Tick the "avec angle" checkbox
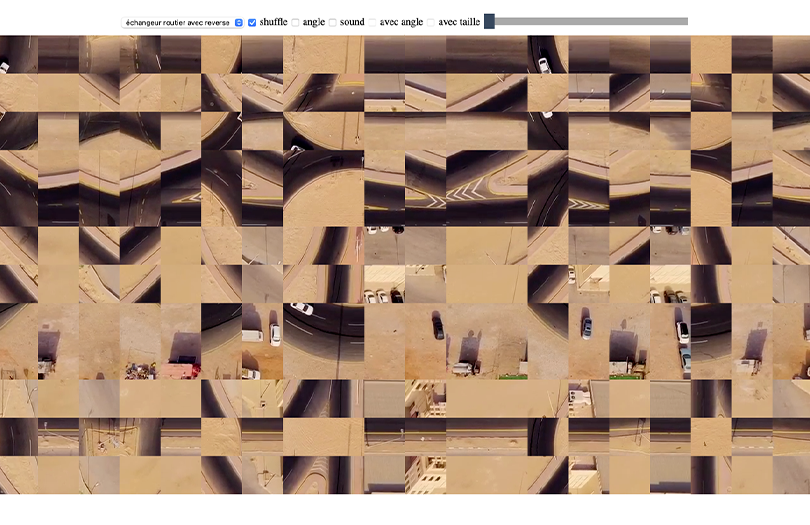Image resolution: width=810 pixels, height=525 pixels. click(x=372, y=22)
